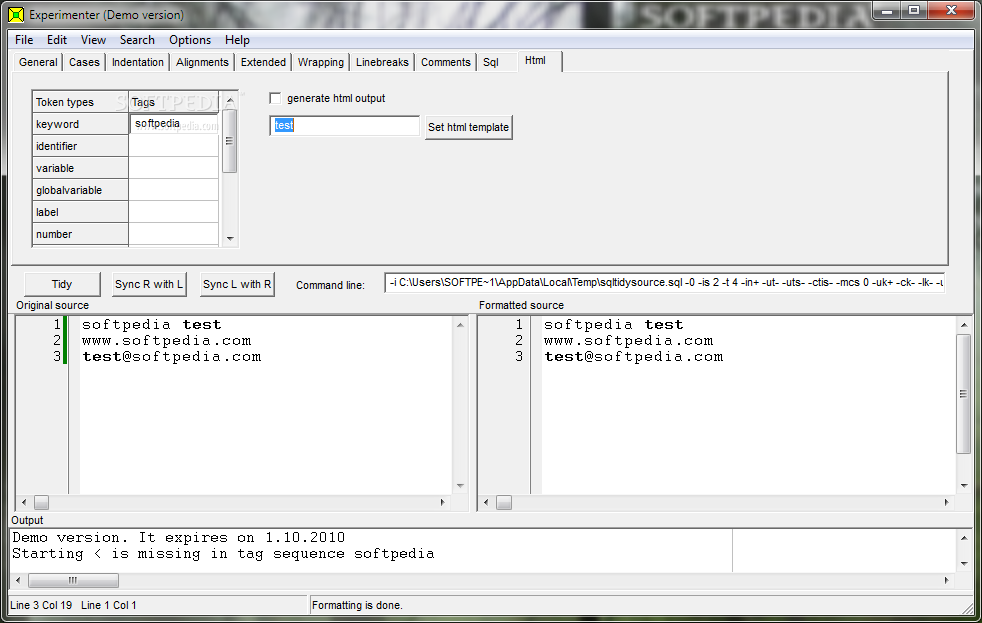Click the Demo version expiry message in Output
The width and height of the screenshot is (982, 623).
(x=178, y=537)
